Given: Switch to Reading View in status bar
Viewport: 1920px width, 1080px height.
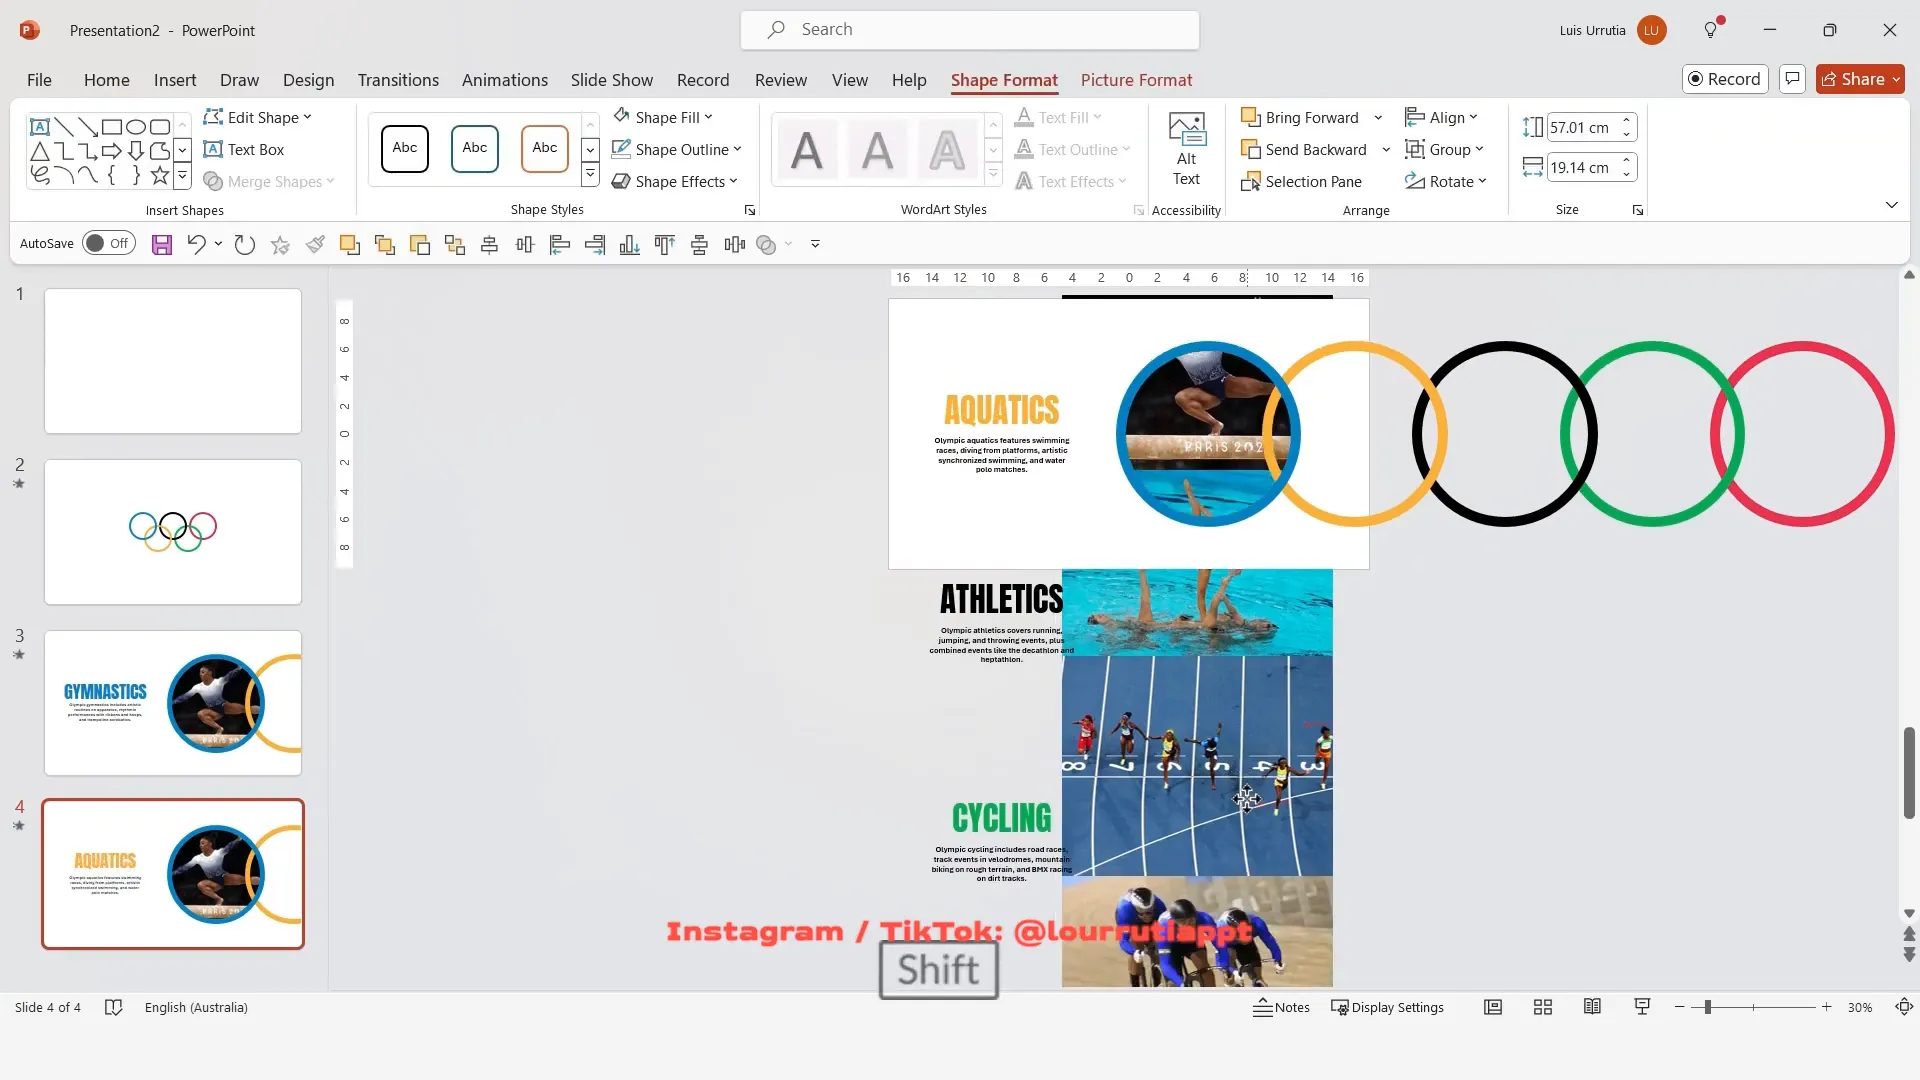Looking at the screenshot, I should 1593,1008.
